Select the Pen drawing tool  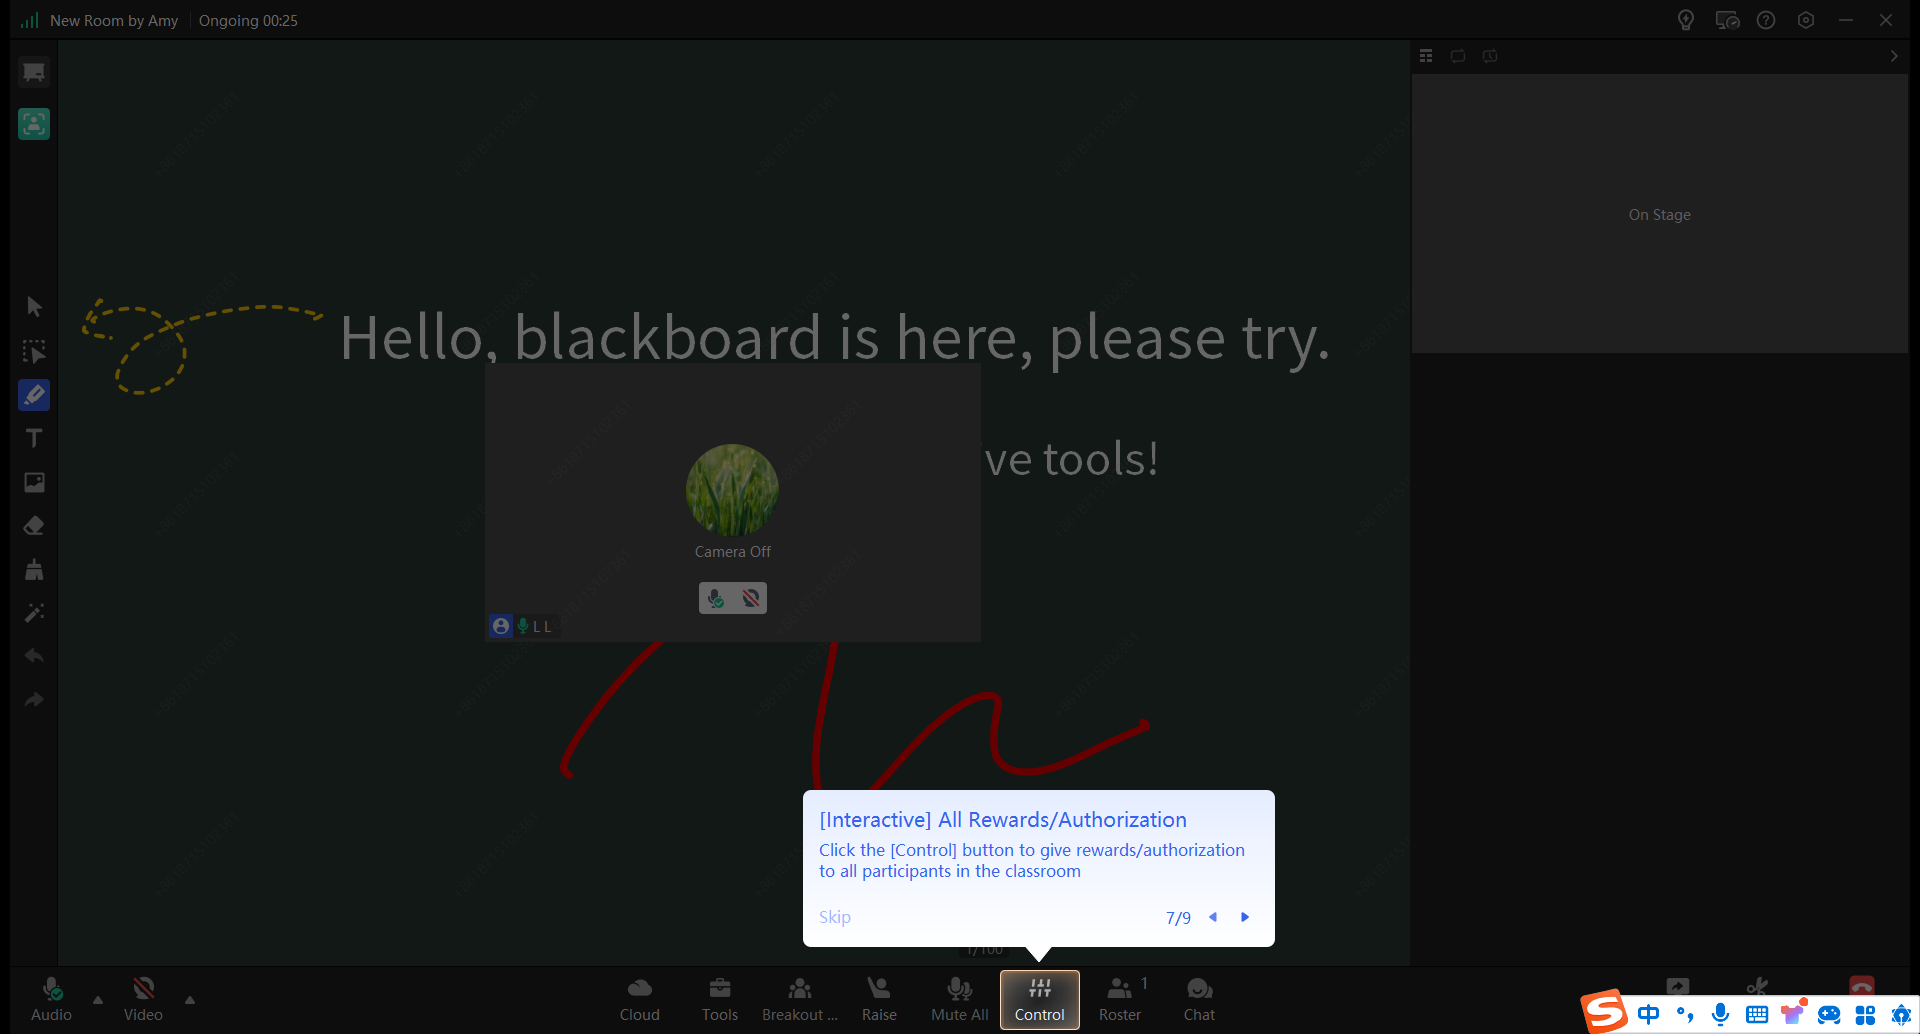tap(34, 395)
